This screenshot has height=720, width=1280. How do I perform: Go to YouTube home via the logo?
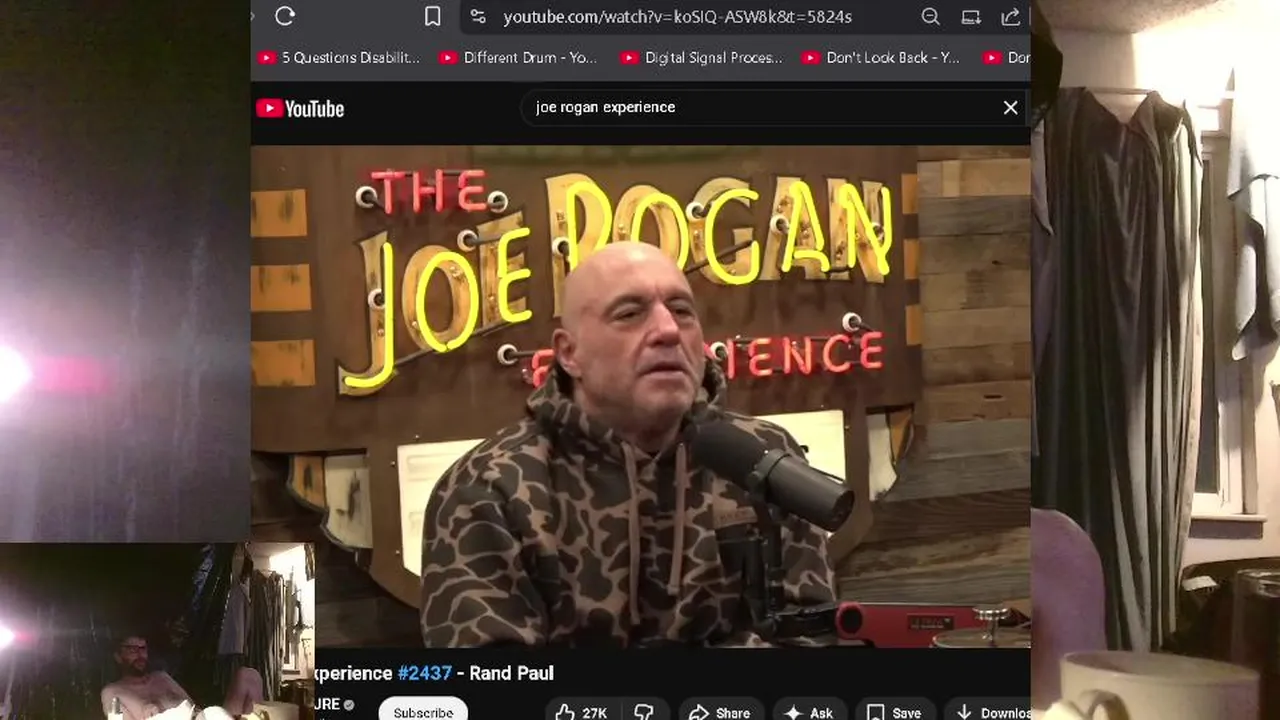coord(300,108)
